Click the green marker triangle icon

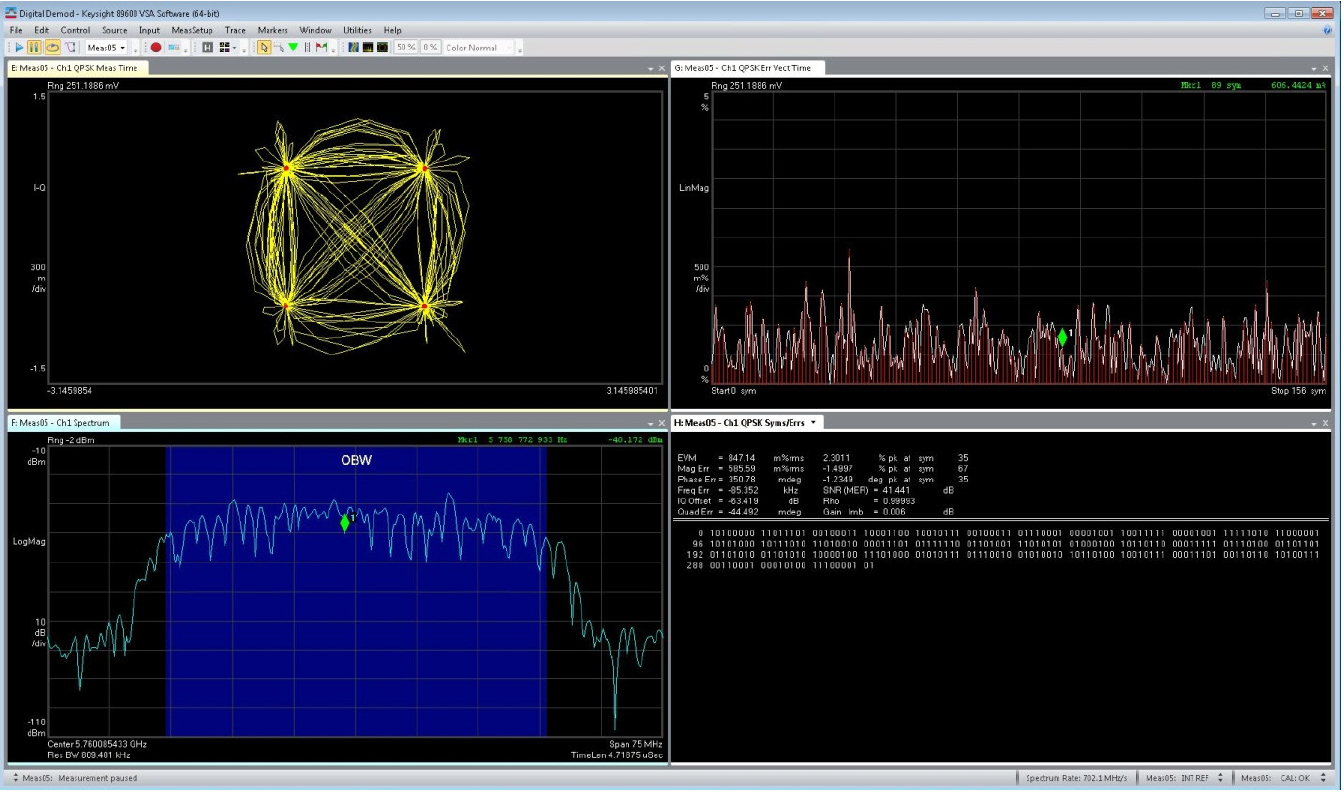point(293,47)
